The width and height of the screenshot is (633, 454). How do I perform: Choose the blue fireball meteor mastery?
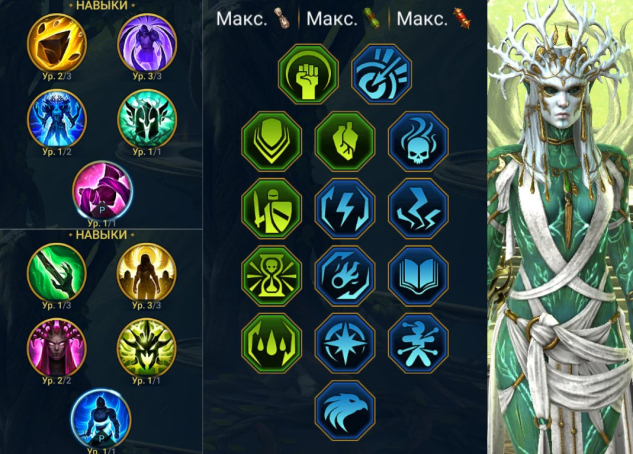(x=345, y=276)
